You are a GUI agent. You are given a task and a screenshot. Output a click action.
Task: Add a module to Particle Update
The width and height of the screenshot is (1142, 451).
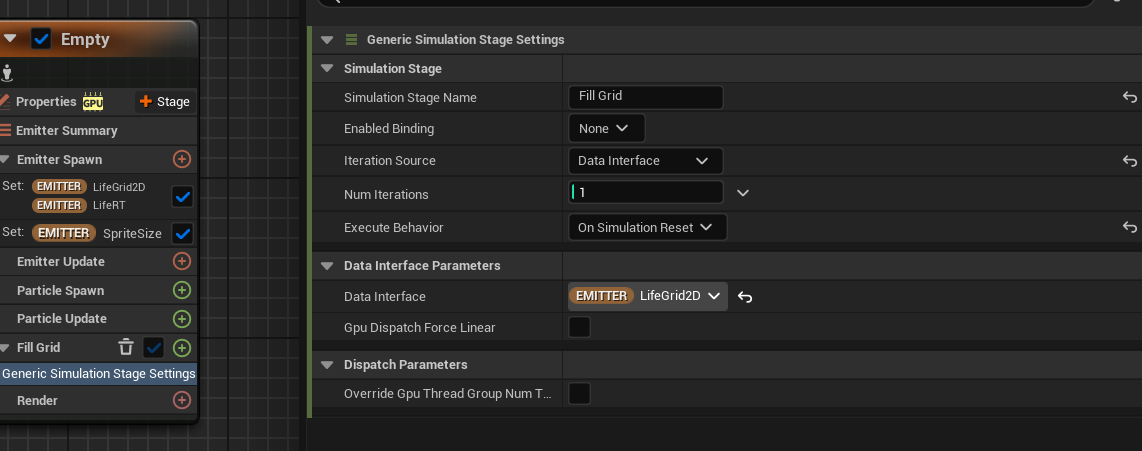click(x=182, y=319)
